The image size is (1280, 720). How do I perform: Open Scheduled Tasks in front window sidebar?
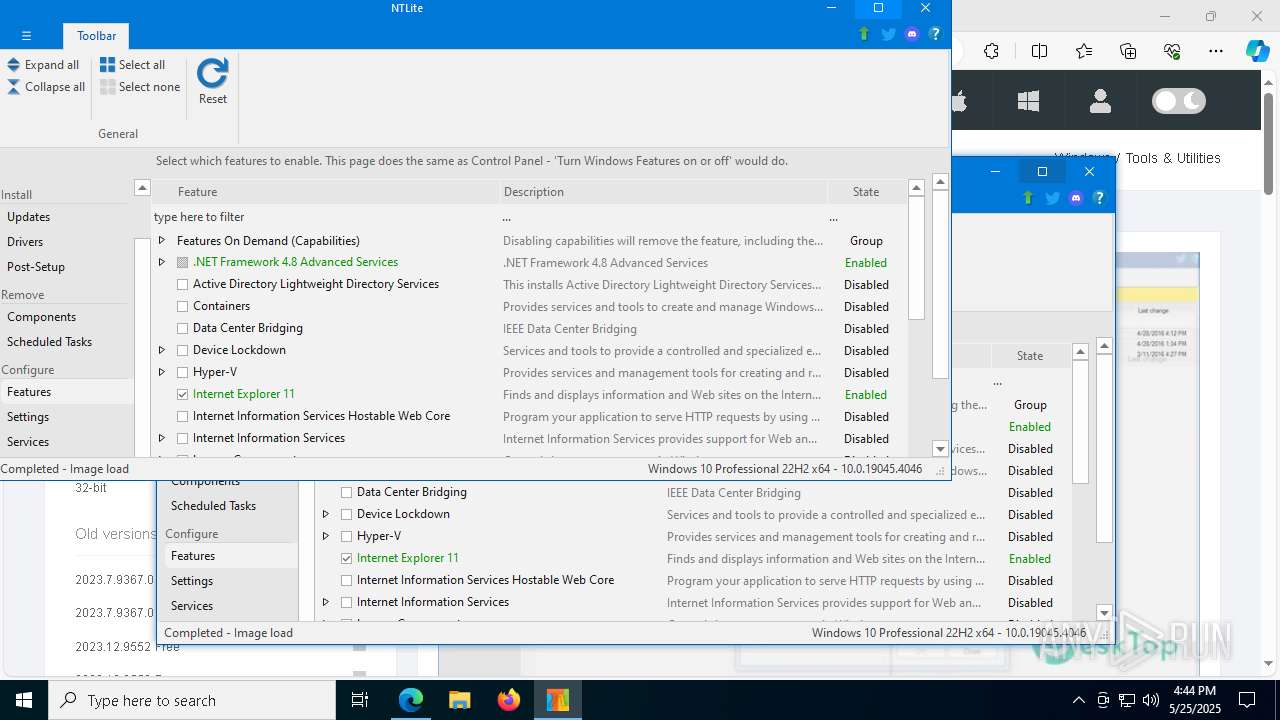coord(49,342)
